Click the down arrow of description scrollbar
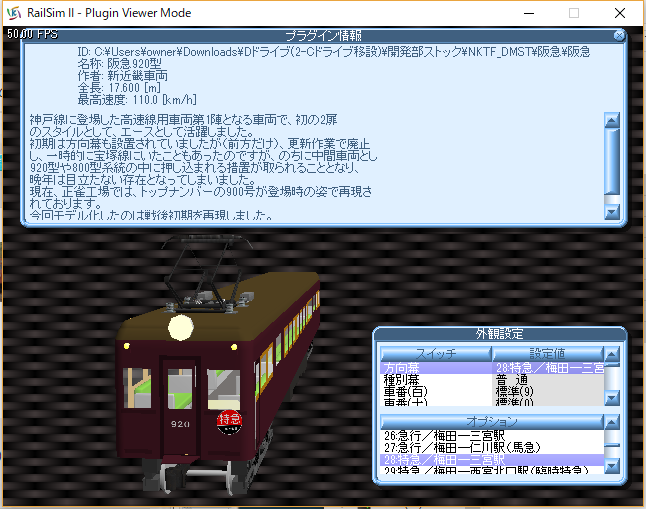The width and height of the screenshot is (646, 509). coord(612,212)
